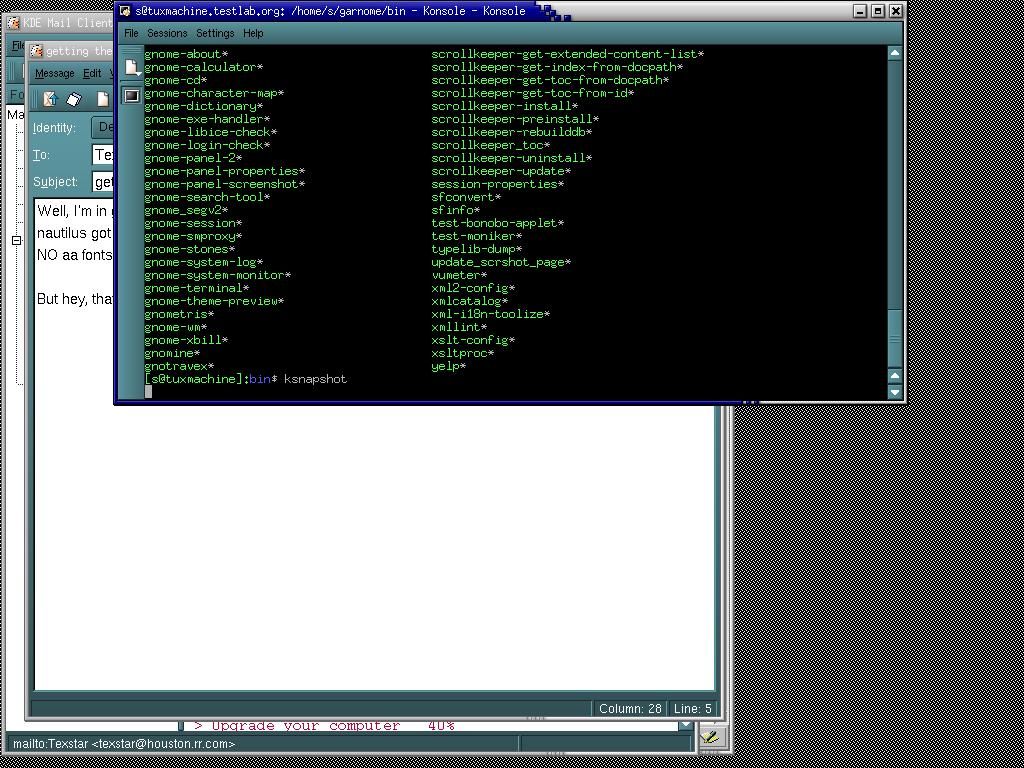
Task: Collapse the folder tree node in mail client
Action: (x=16, y=240)
